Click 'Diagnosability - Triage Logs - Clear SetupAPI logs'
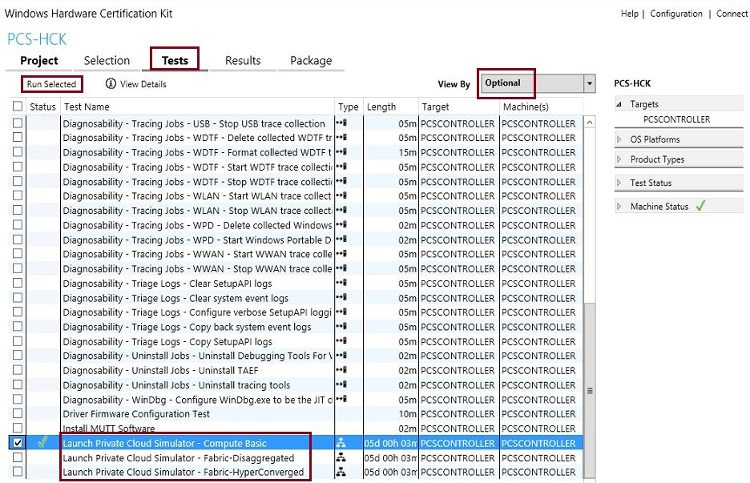The image size is (750, 483). [167, 284]
